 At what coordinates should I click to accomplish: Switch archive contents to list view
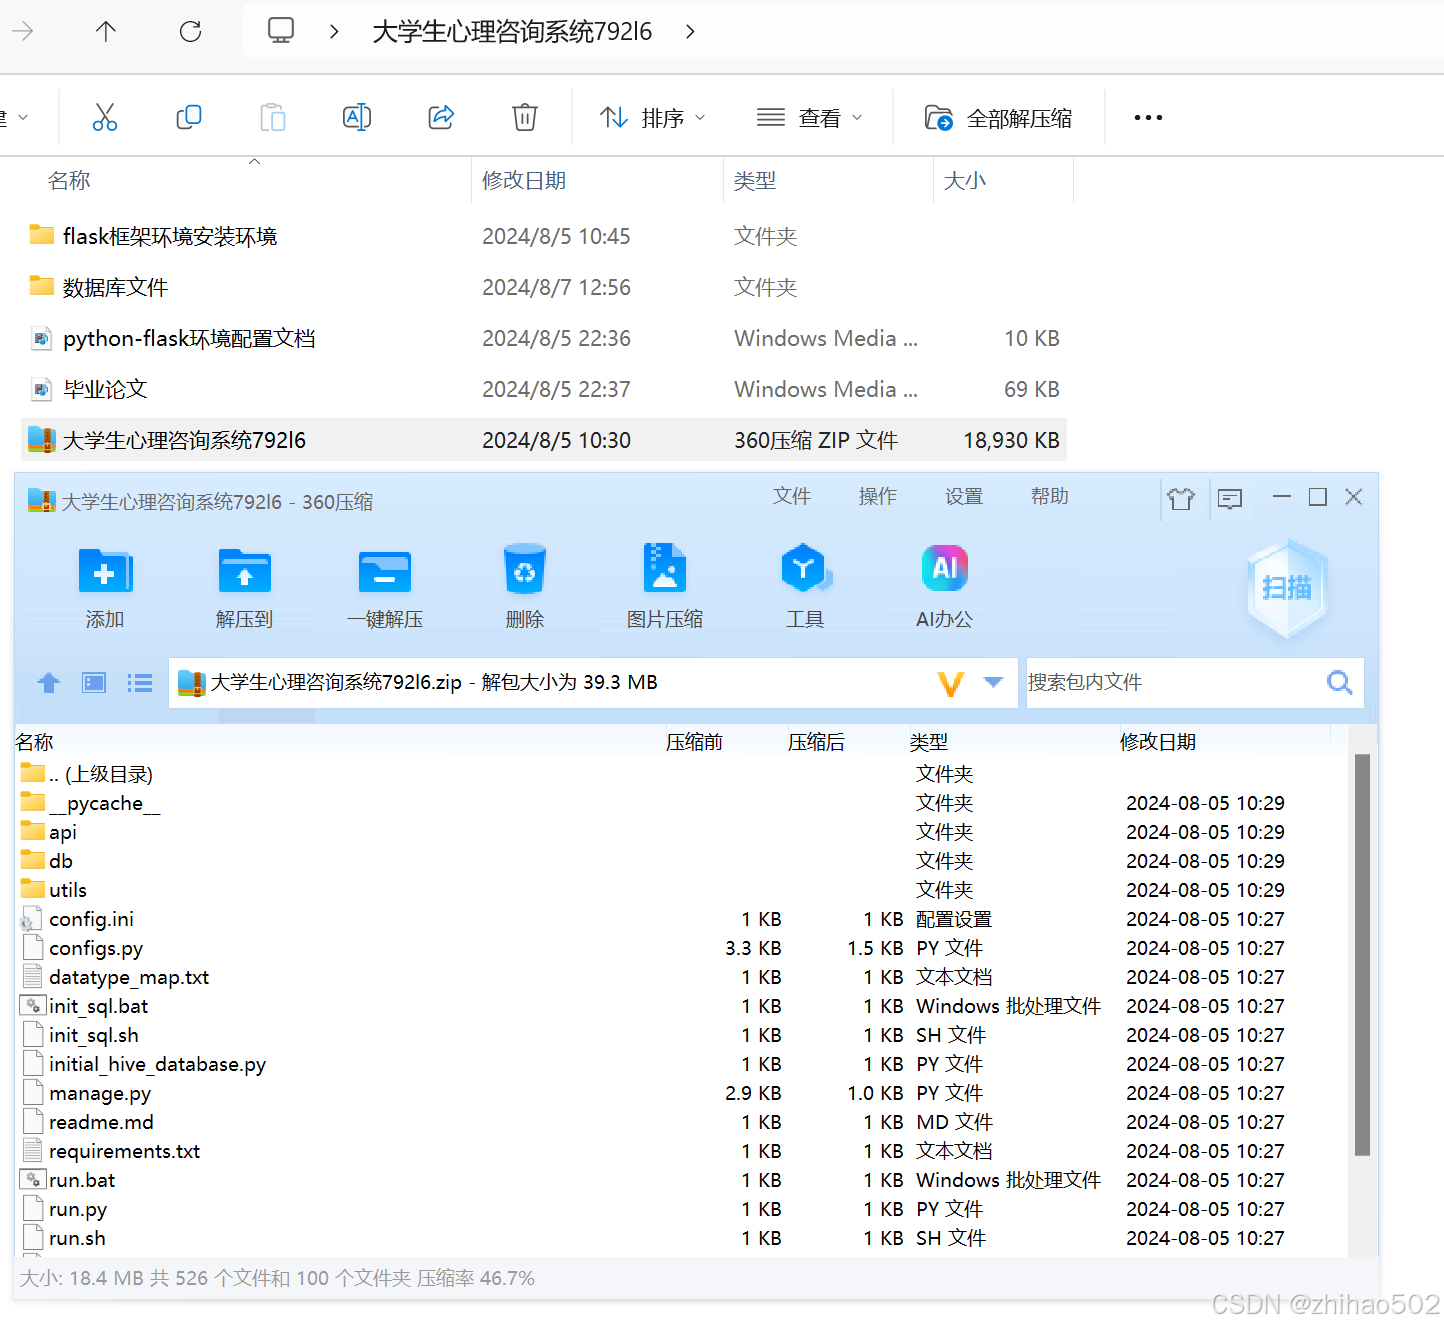coord(139,682)
